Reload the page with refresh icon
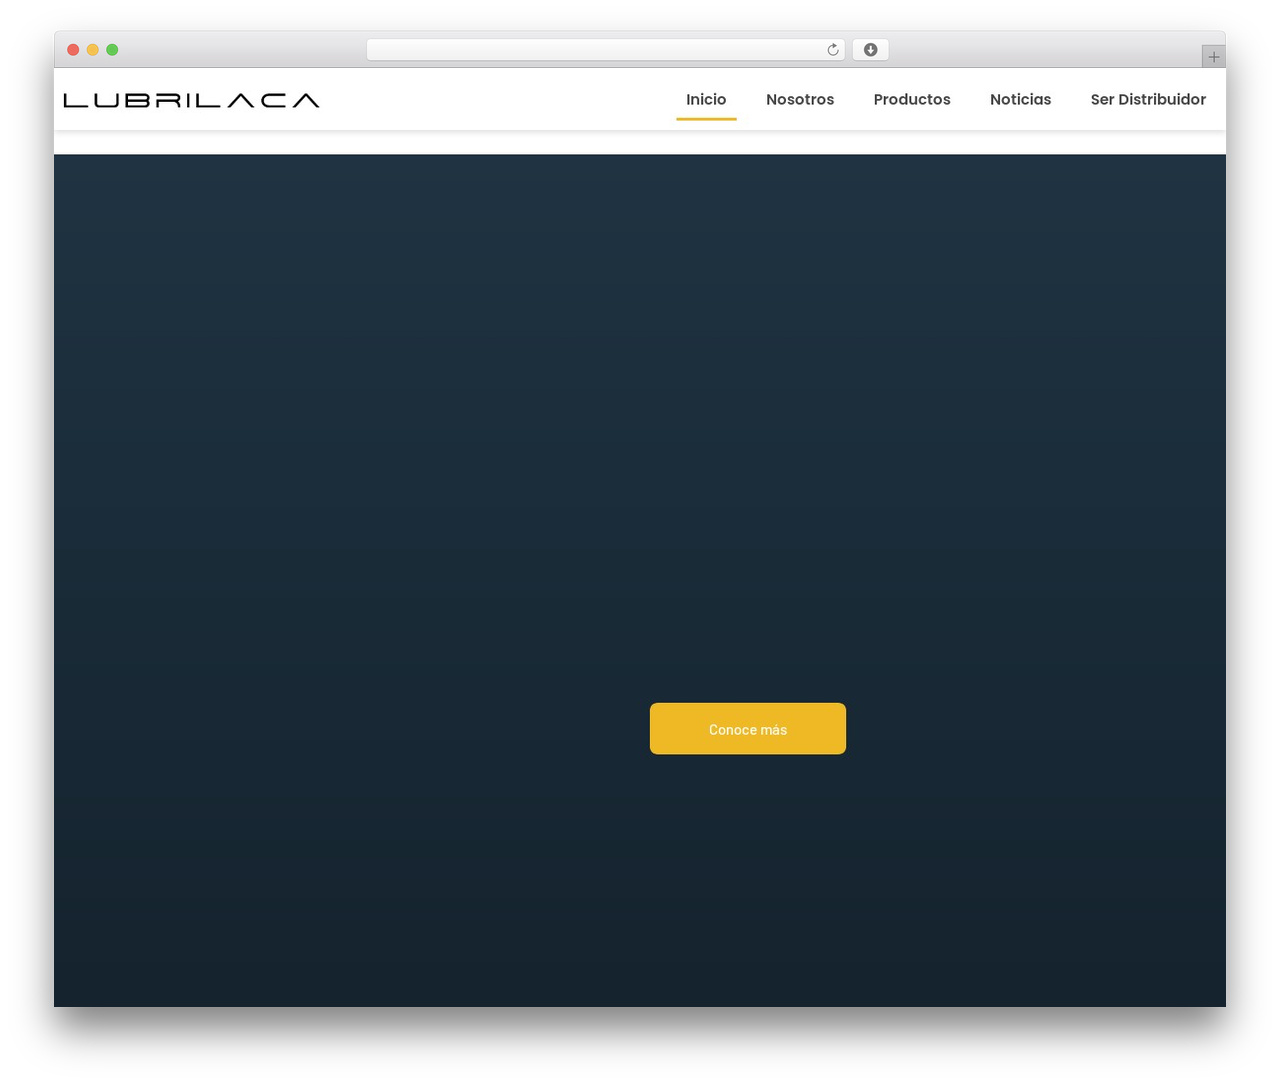 point(832,50)
